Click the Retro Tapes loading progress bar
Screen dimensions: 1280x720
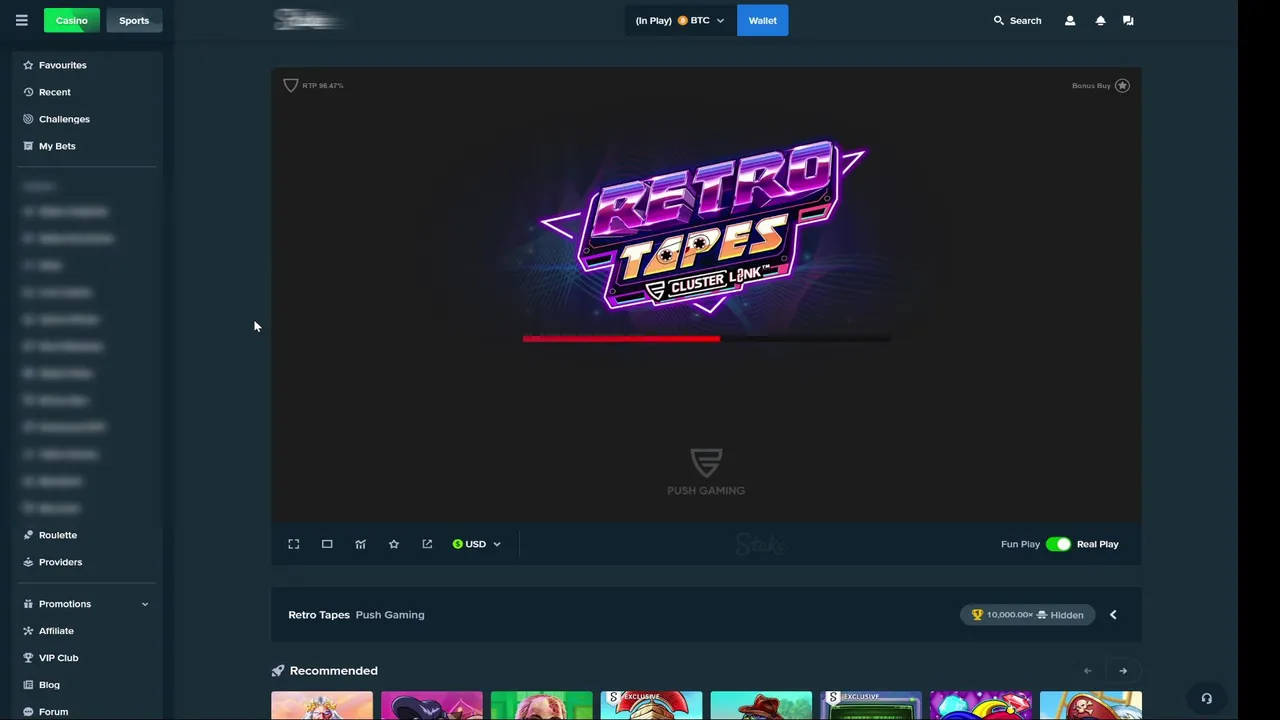pos(706,338)
